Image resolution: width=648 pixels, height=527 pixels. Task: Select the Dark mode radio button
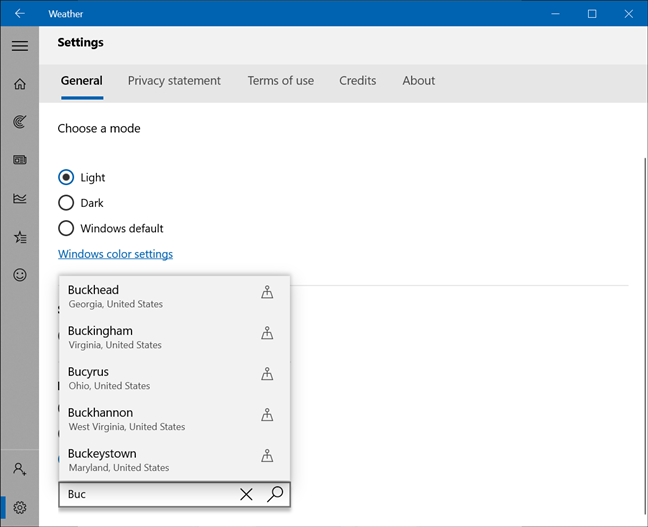click(66, 203)
